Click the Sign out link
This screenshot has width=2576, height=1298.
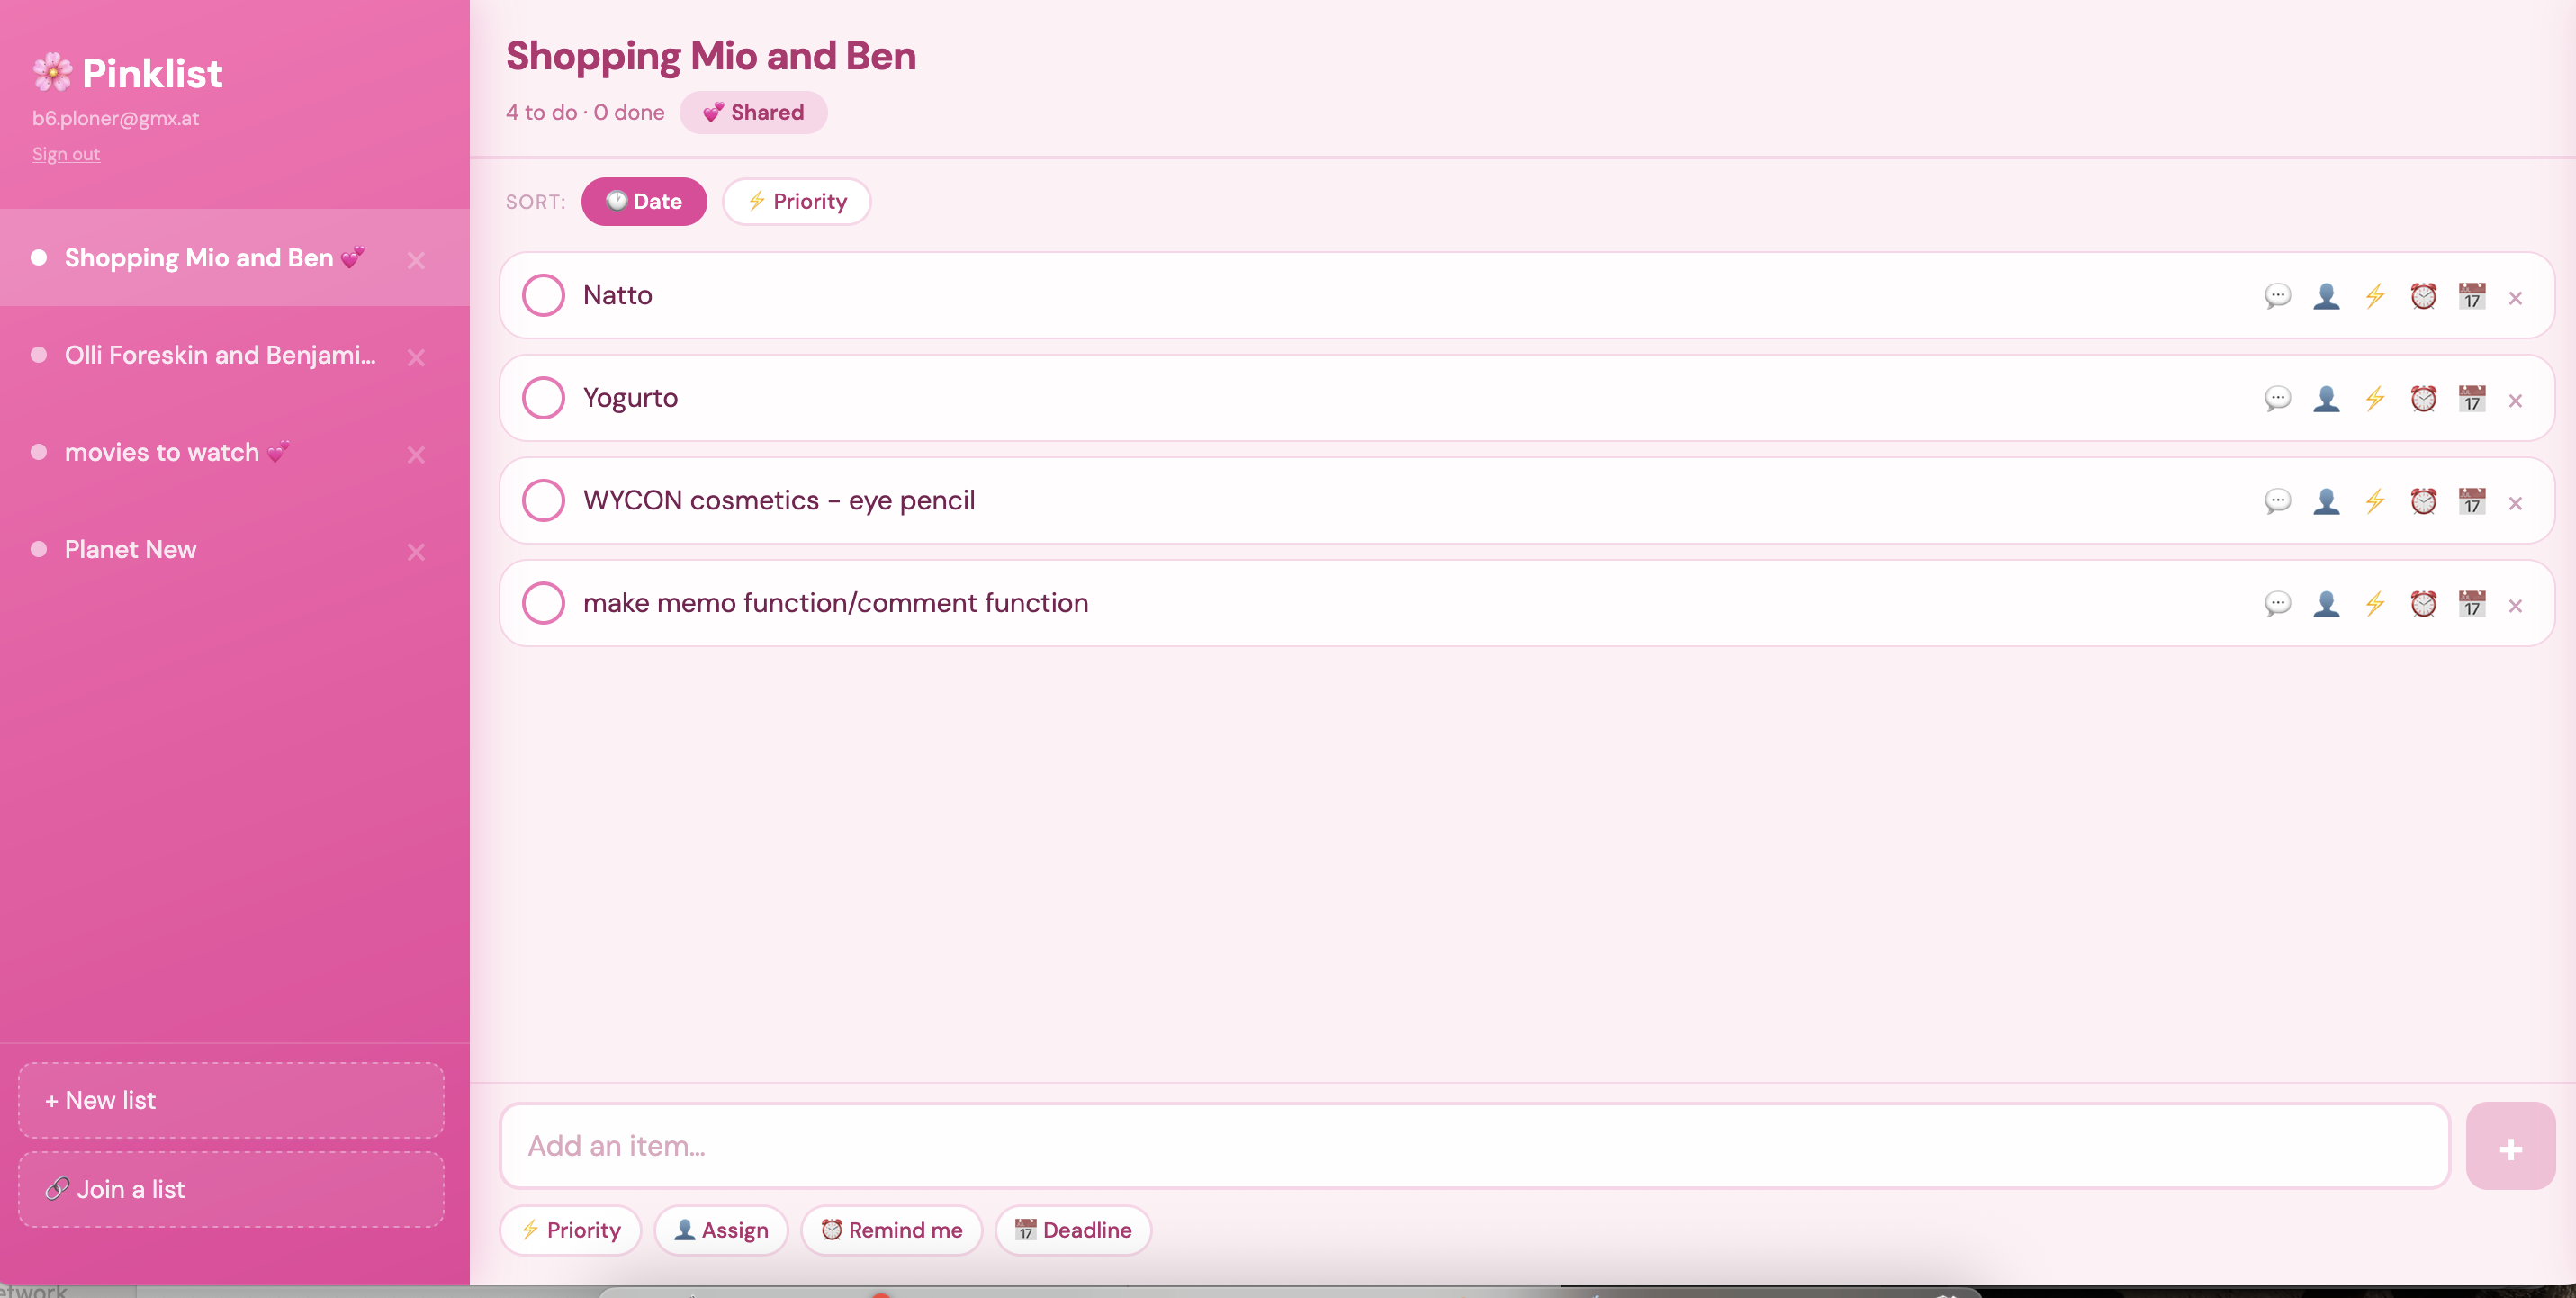pyautogui.click(x=66, y=154)
